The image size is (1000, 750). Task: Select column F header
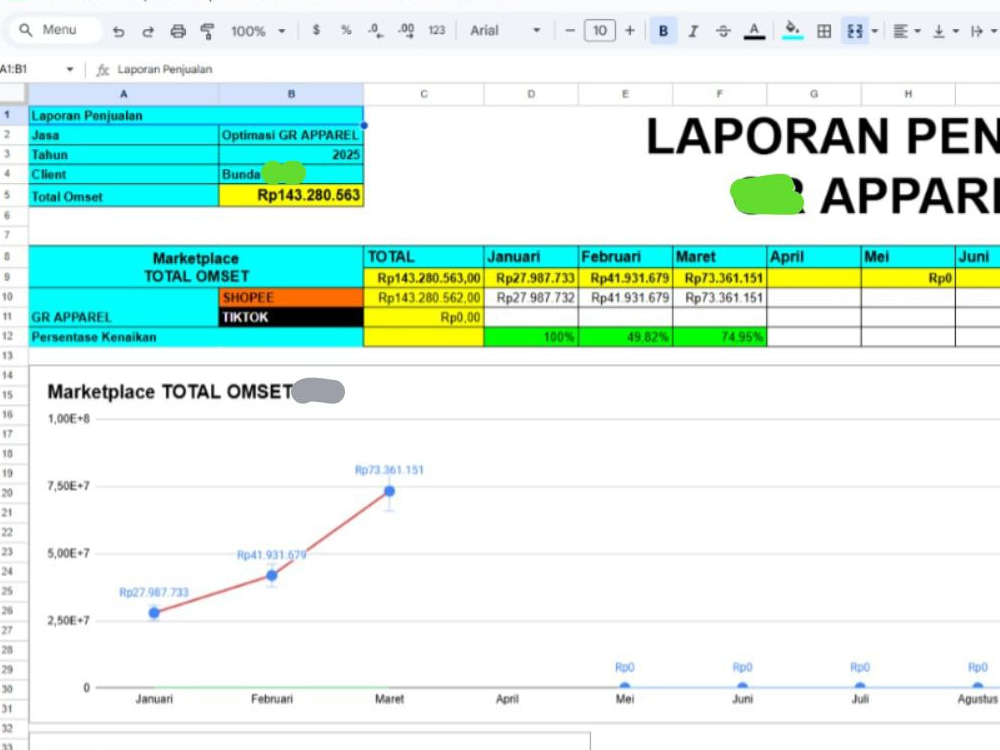[x=719, y=94]
